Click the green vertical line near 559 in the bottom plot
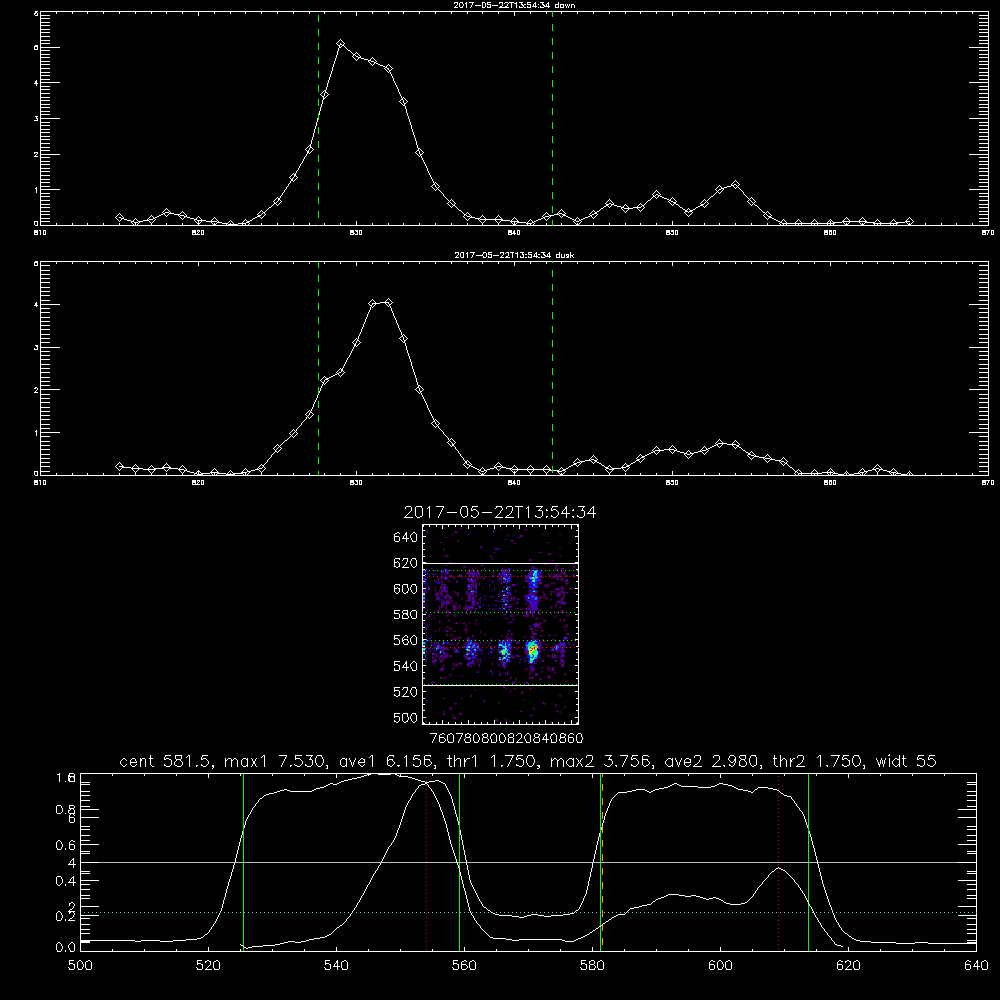The width and height of the screenshot is (1000, 1000). pos(459,862)
